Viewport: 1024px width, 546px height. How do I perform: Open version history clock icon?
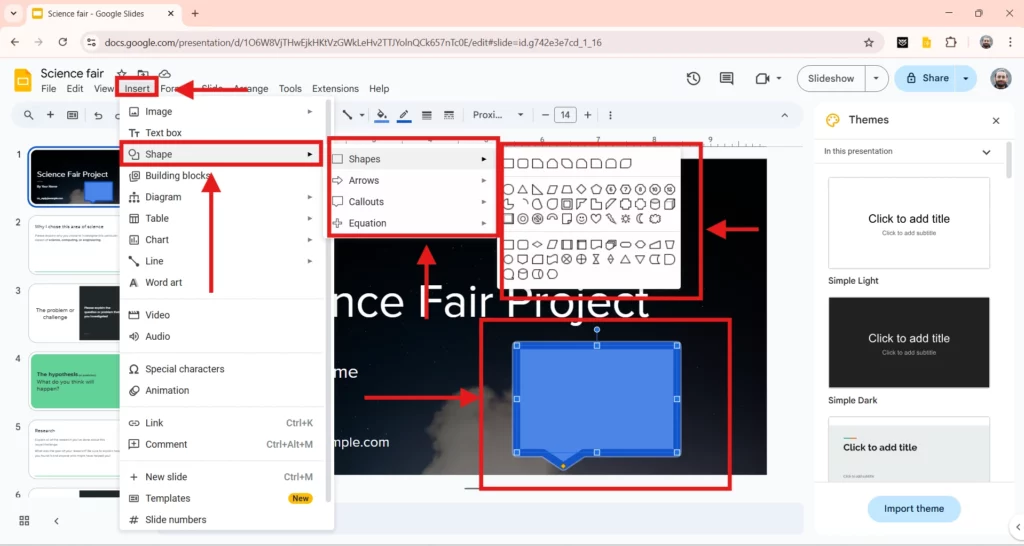pyautogui.click(x=693, y=79)
